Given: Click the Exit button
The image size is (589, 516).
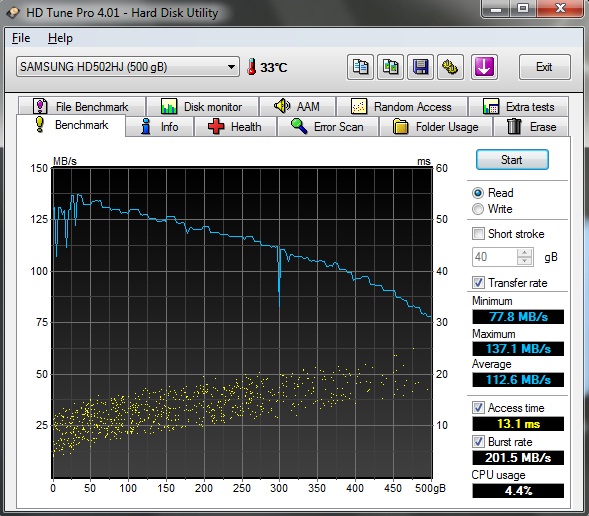Looking at the screenshot, I should point(544,67).
